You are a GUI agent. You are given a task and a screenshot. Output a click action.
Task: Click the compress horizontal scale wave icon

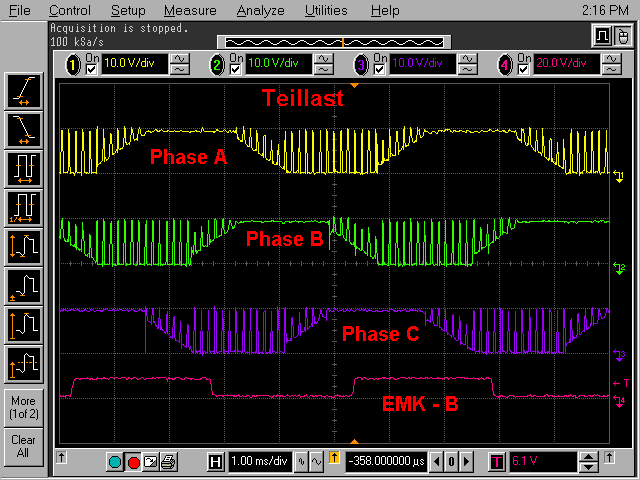[302, 462]
